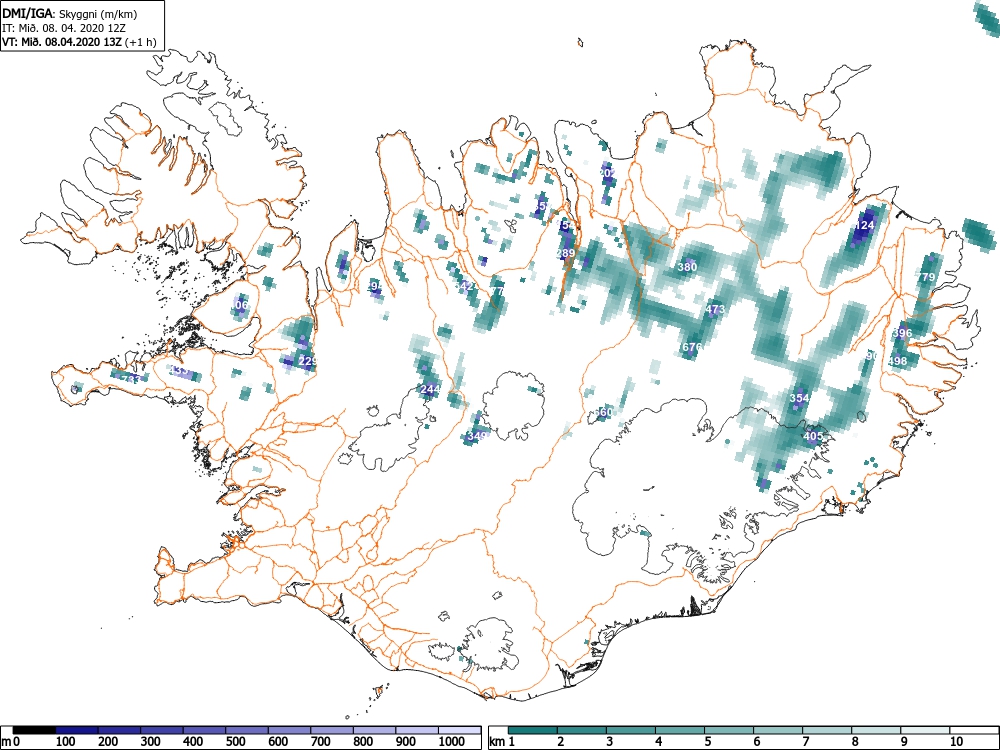Click the '342' visibility value on the map
The image size is (1000, 750).
464,286
